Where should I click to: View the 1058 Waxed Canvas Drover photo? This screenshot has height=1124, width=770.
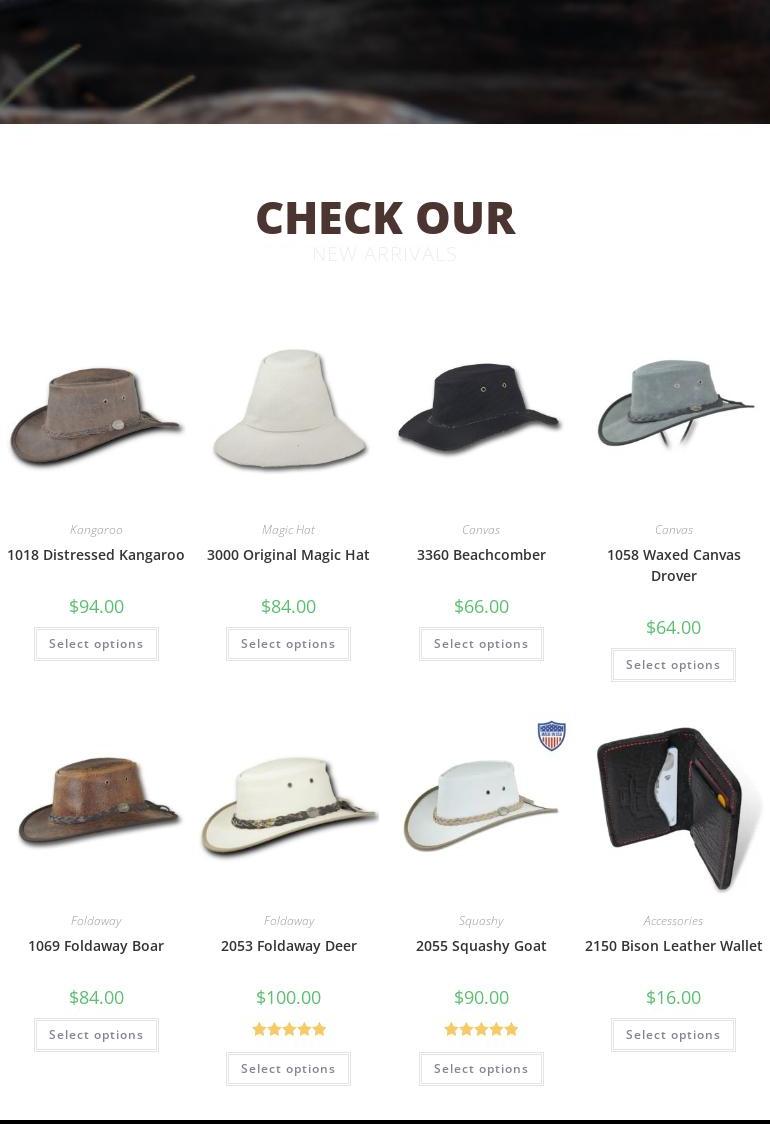(673, 404)
